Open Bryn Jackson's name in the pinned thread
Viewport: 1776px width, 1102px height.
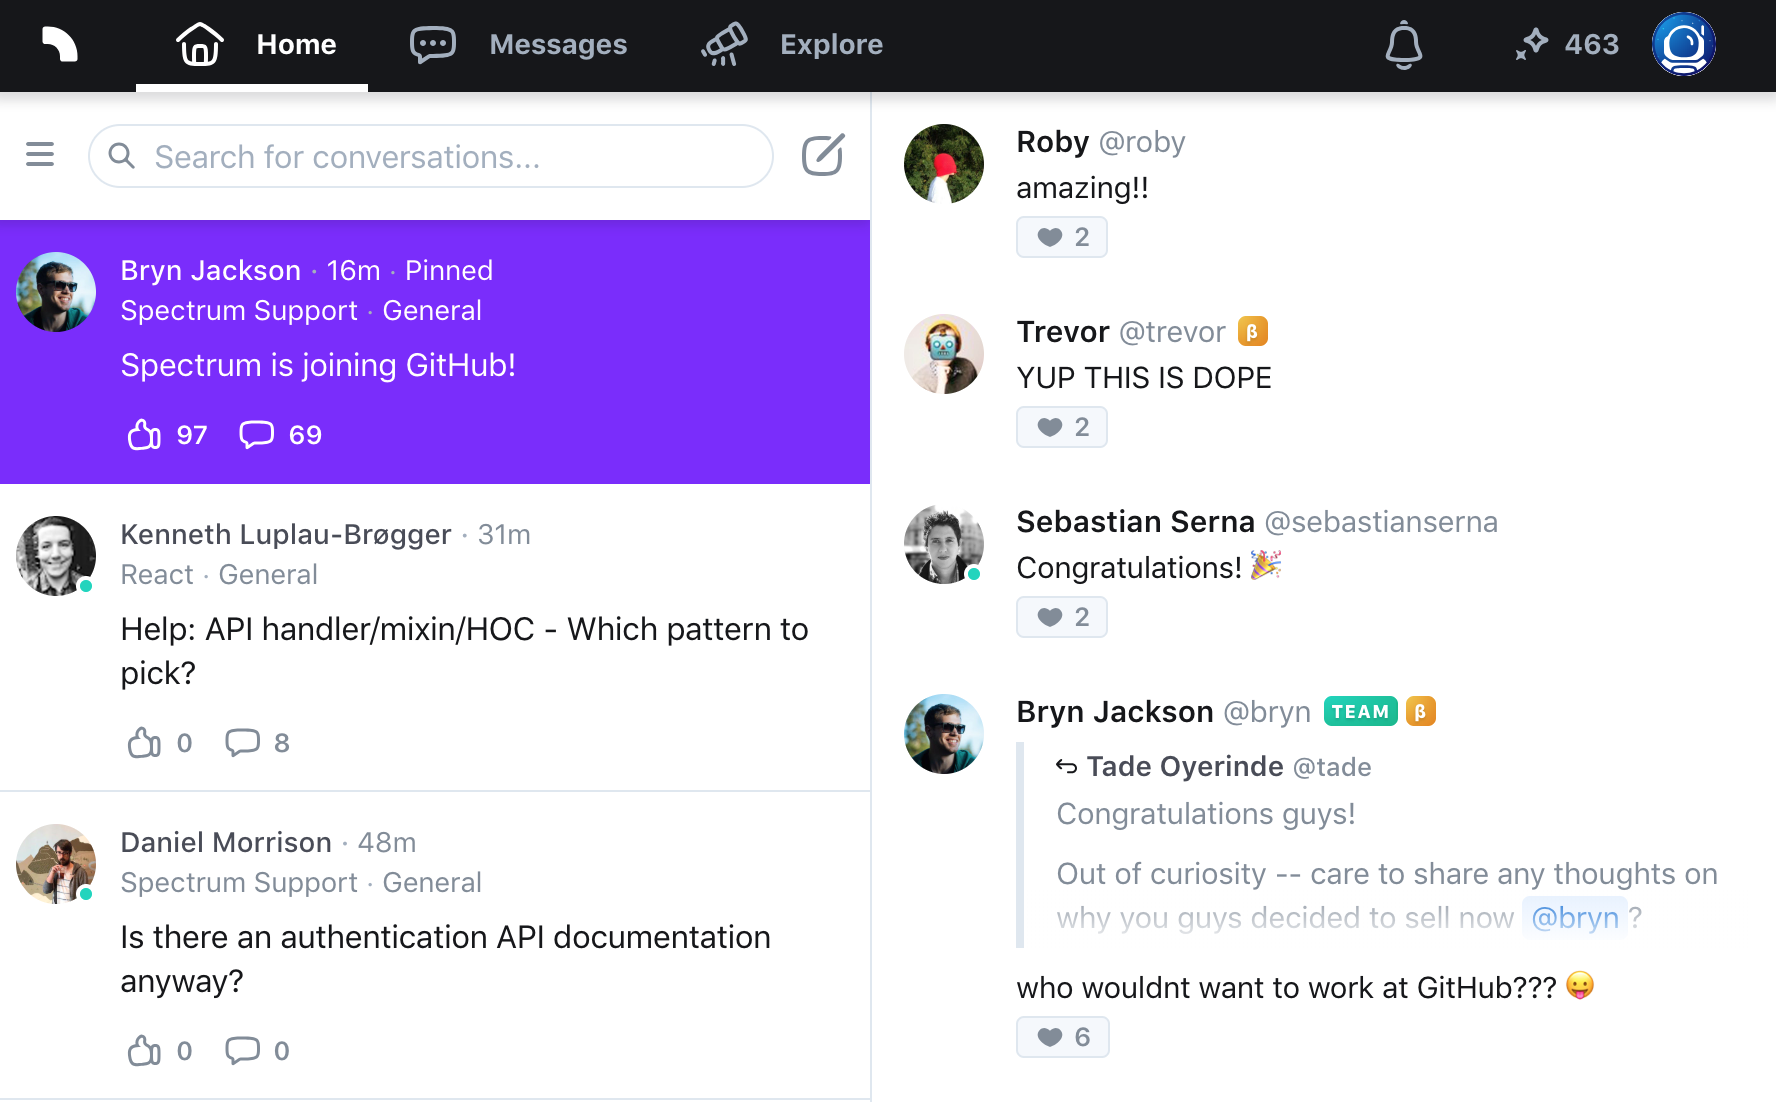(x=211, y=271)
